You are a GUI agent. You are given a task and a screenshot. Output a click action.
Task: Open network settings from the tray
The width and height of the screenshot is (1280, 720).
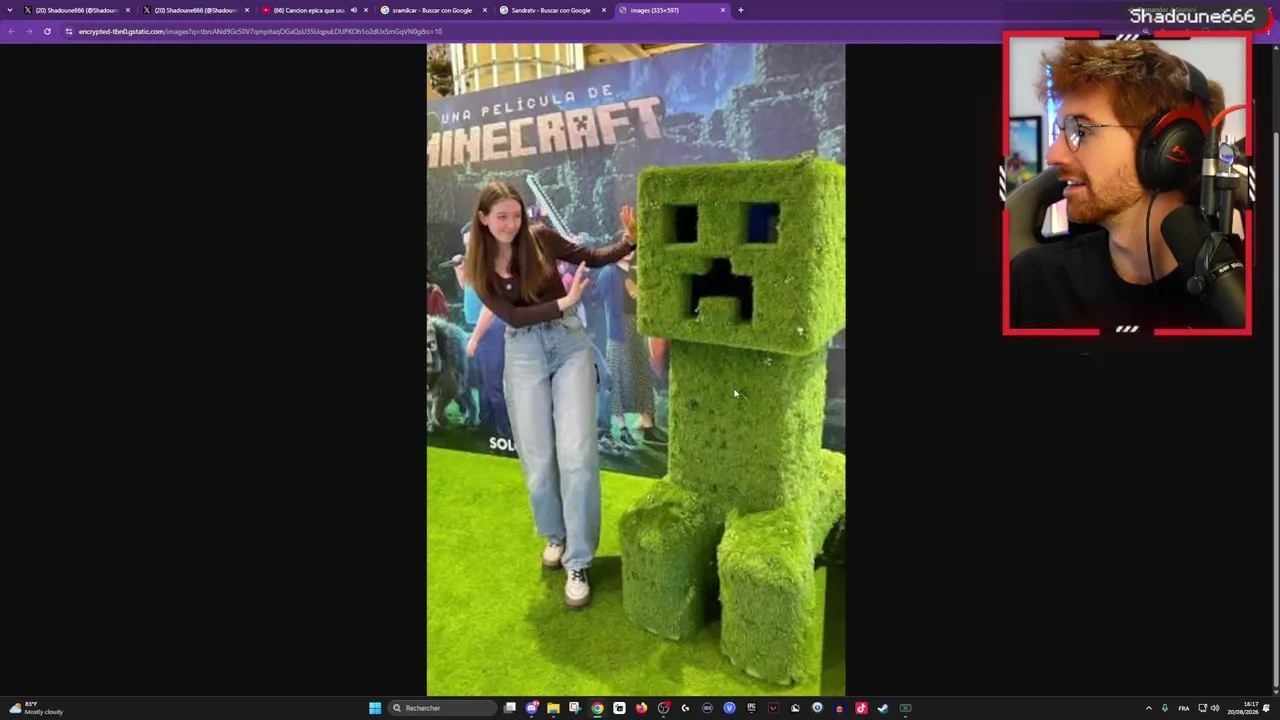click(1202, 708)
